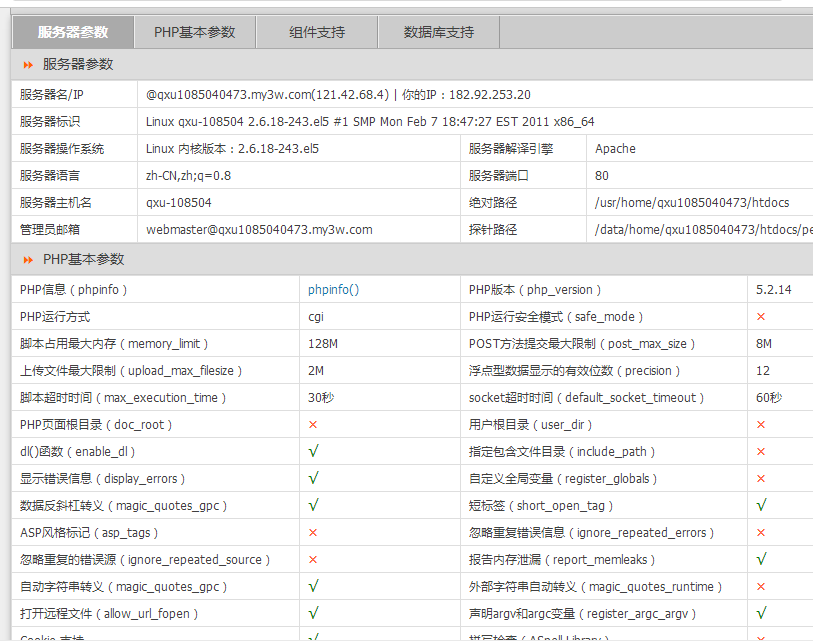Click the display_errors check mark icon
Viewport: 813px width, 641px height.
pos(313,479)
